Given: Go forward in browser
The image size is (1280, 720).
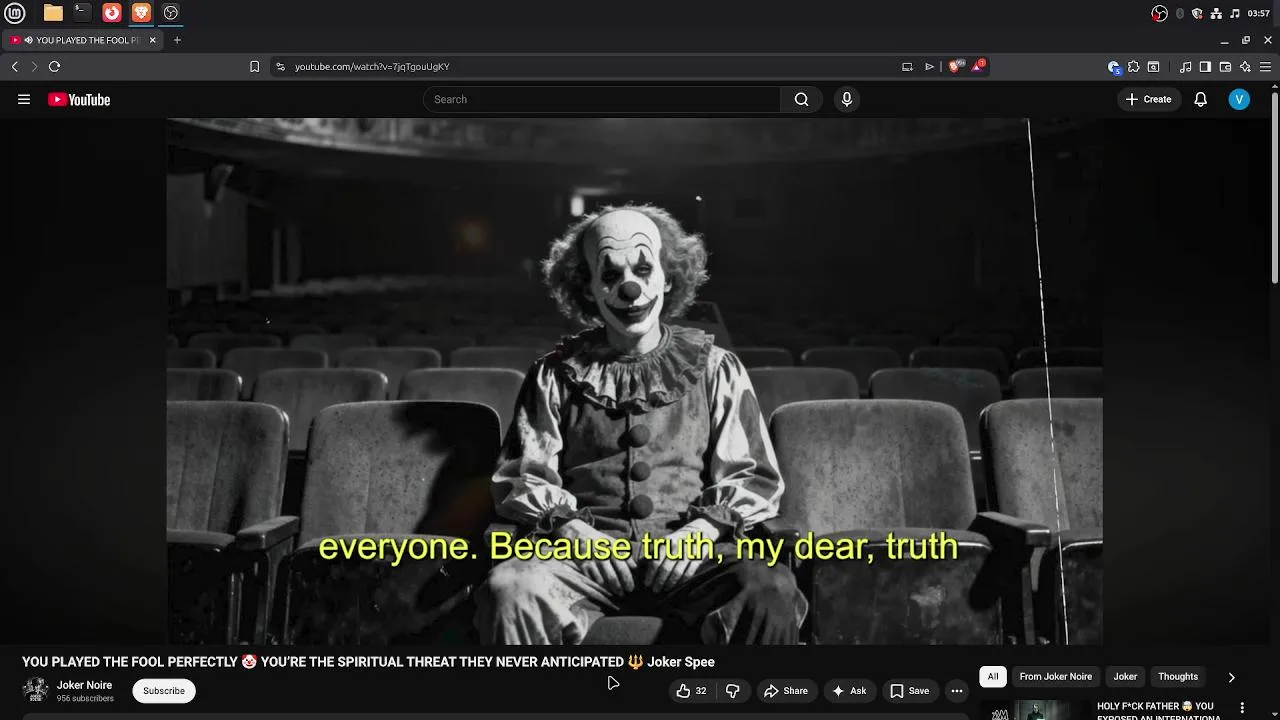Looking at the screenshot, I should [34, 66].
